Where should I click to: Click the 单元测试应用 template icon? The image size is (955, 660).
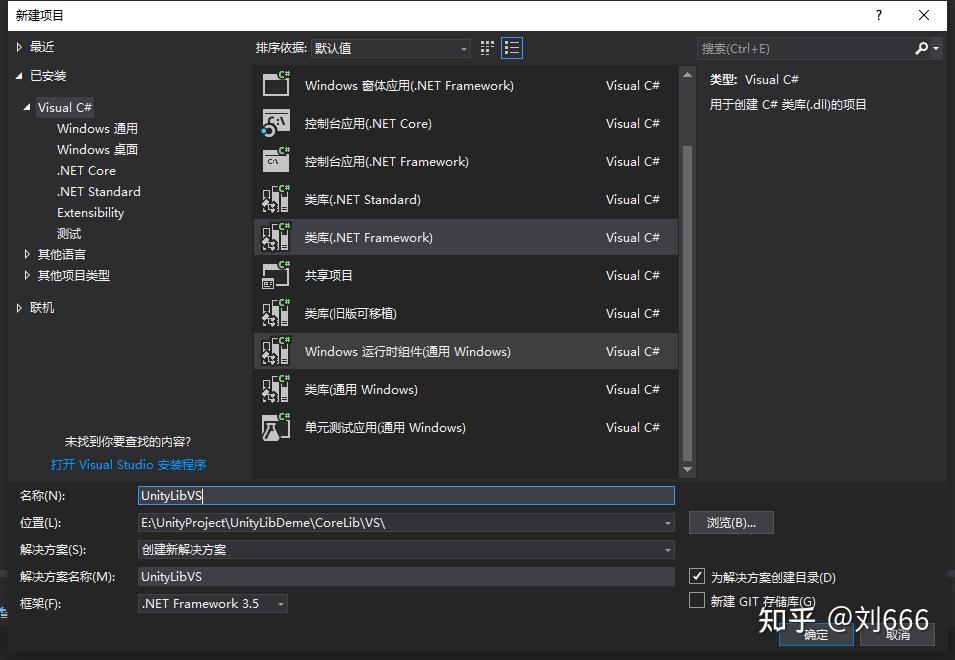276,427
